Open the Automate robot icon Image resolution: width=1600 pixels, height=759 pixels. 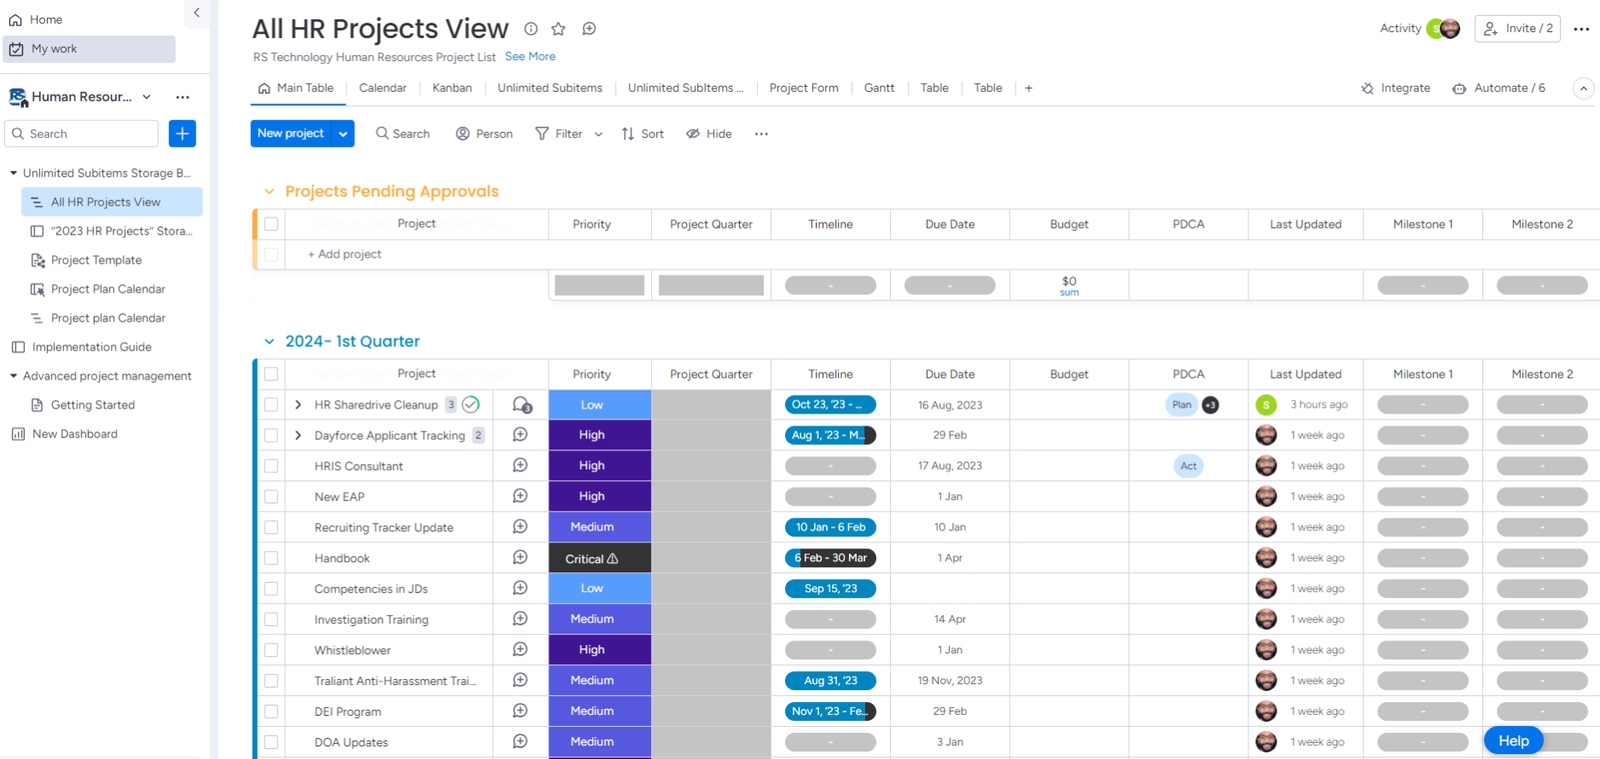[x=1459, y=88]
